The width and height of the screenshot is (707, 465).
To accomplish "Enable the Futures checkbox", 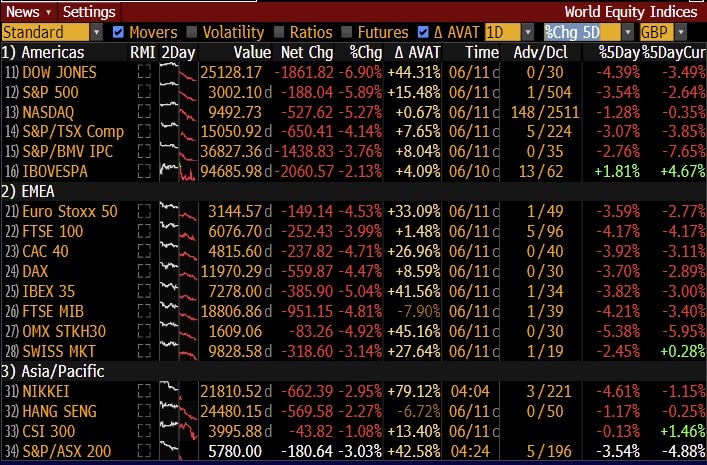I will pos(347,32).
